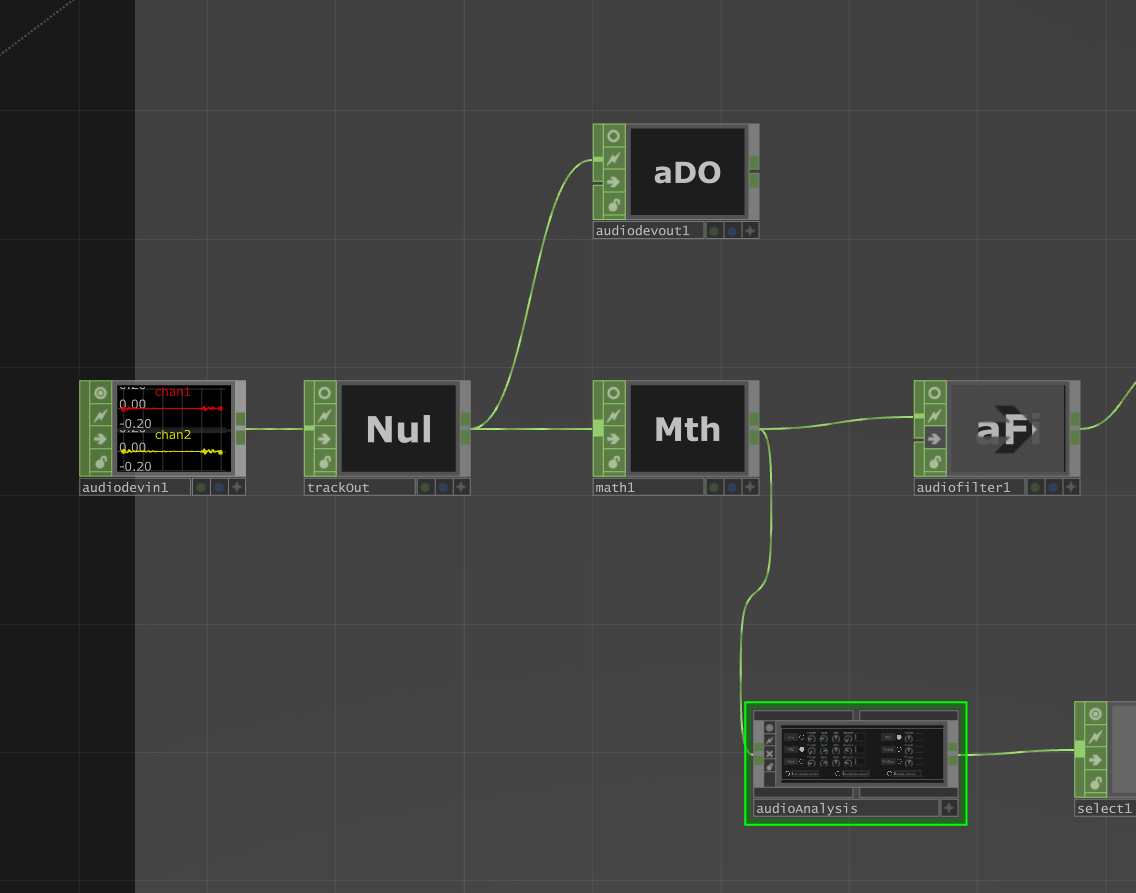Screen dimensions: 1136x893
Task: Toggle clone immune flag on audioAnalysis
Action: click(x=769, y=741)
